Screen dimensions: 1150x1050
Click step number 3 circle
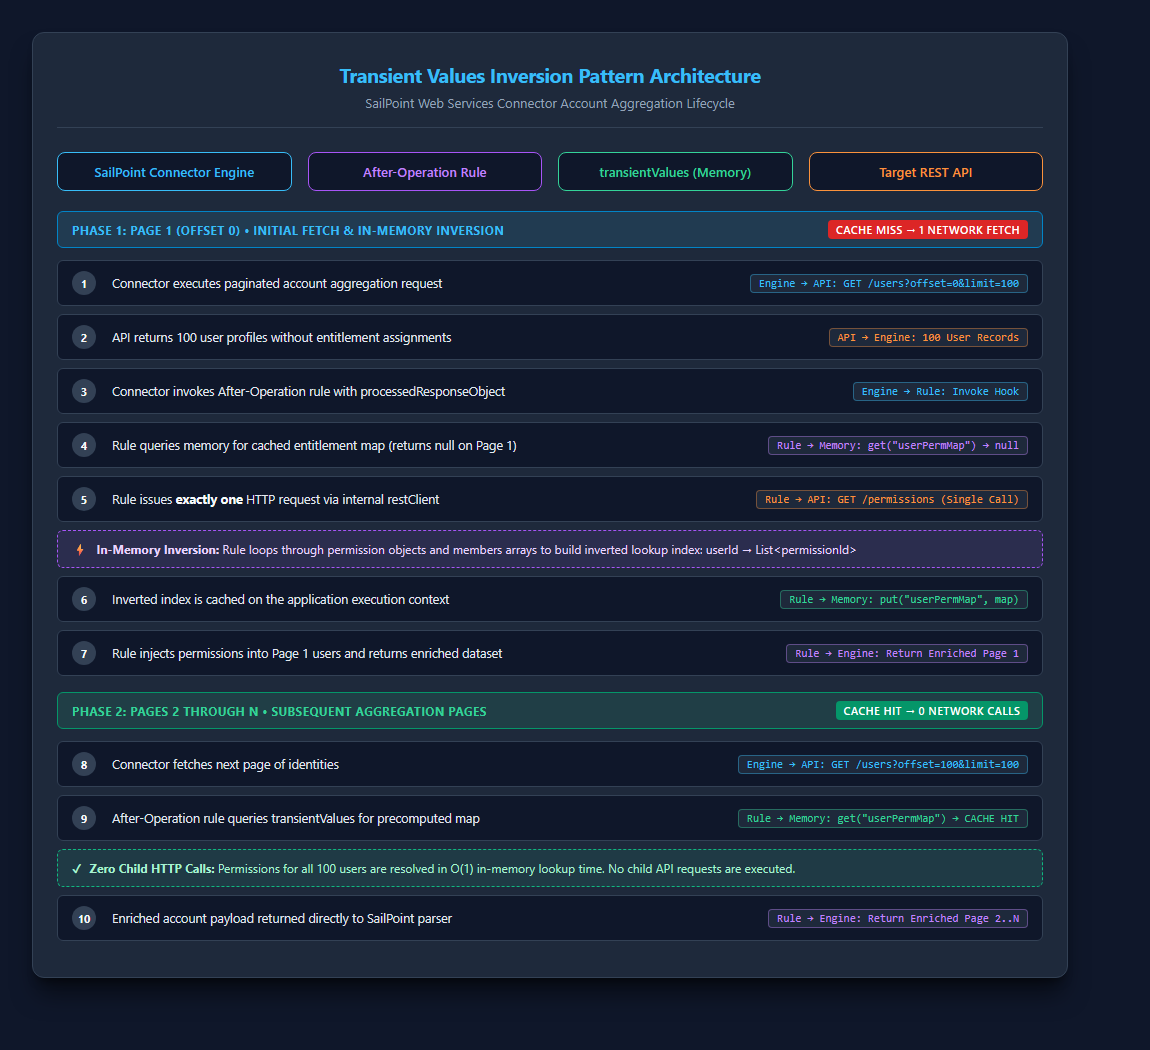84,392
